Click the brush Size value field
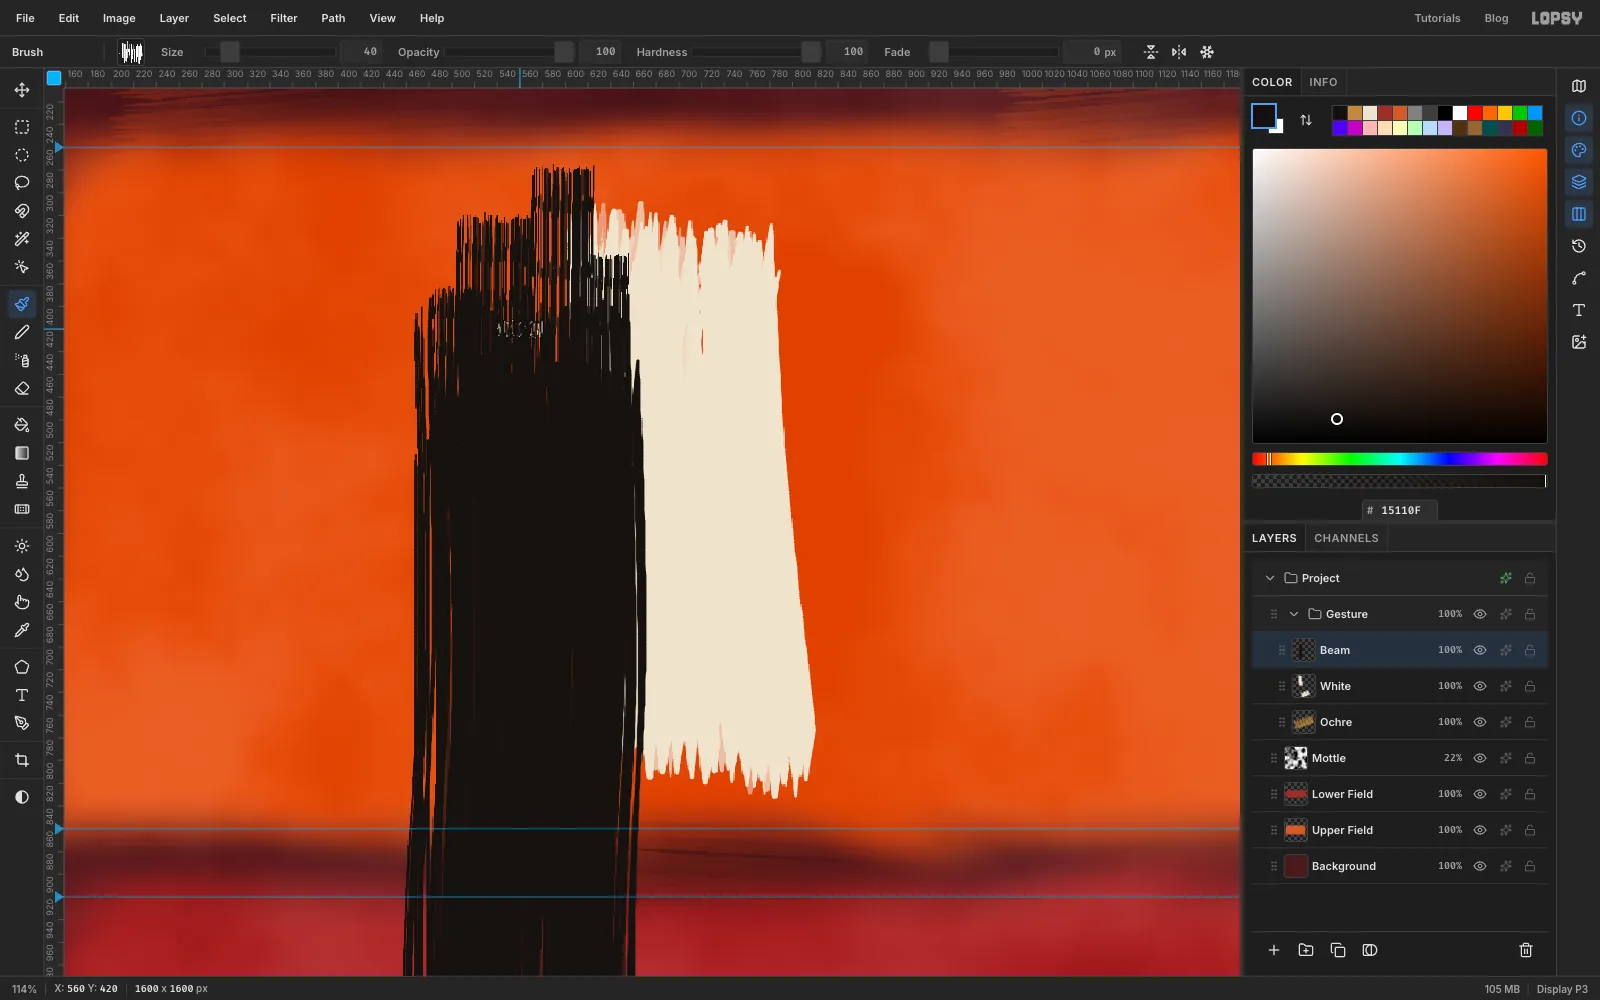Image resolution: width=1600 pixels, height=1000 pixels. click(360, 52)
